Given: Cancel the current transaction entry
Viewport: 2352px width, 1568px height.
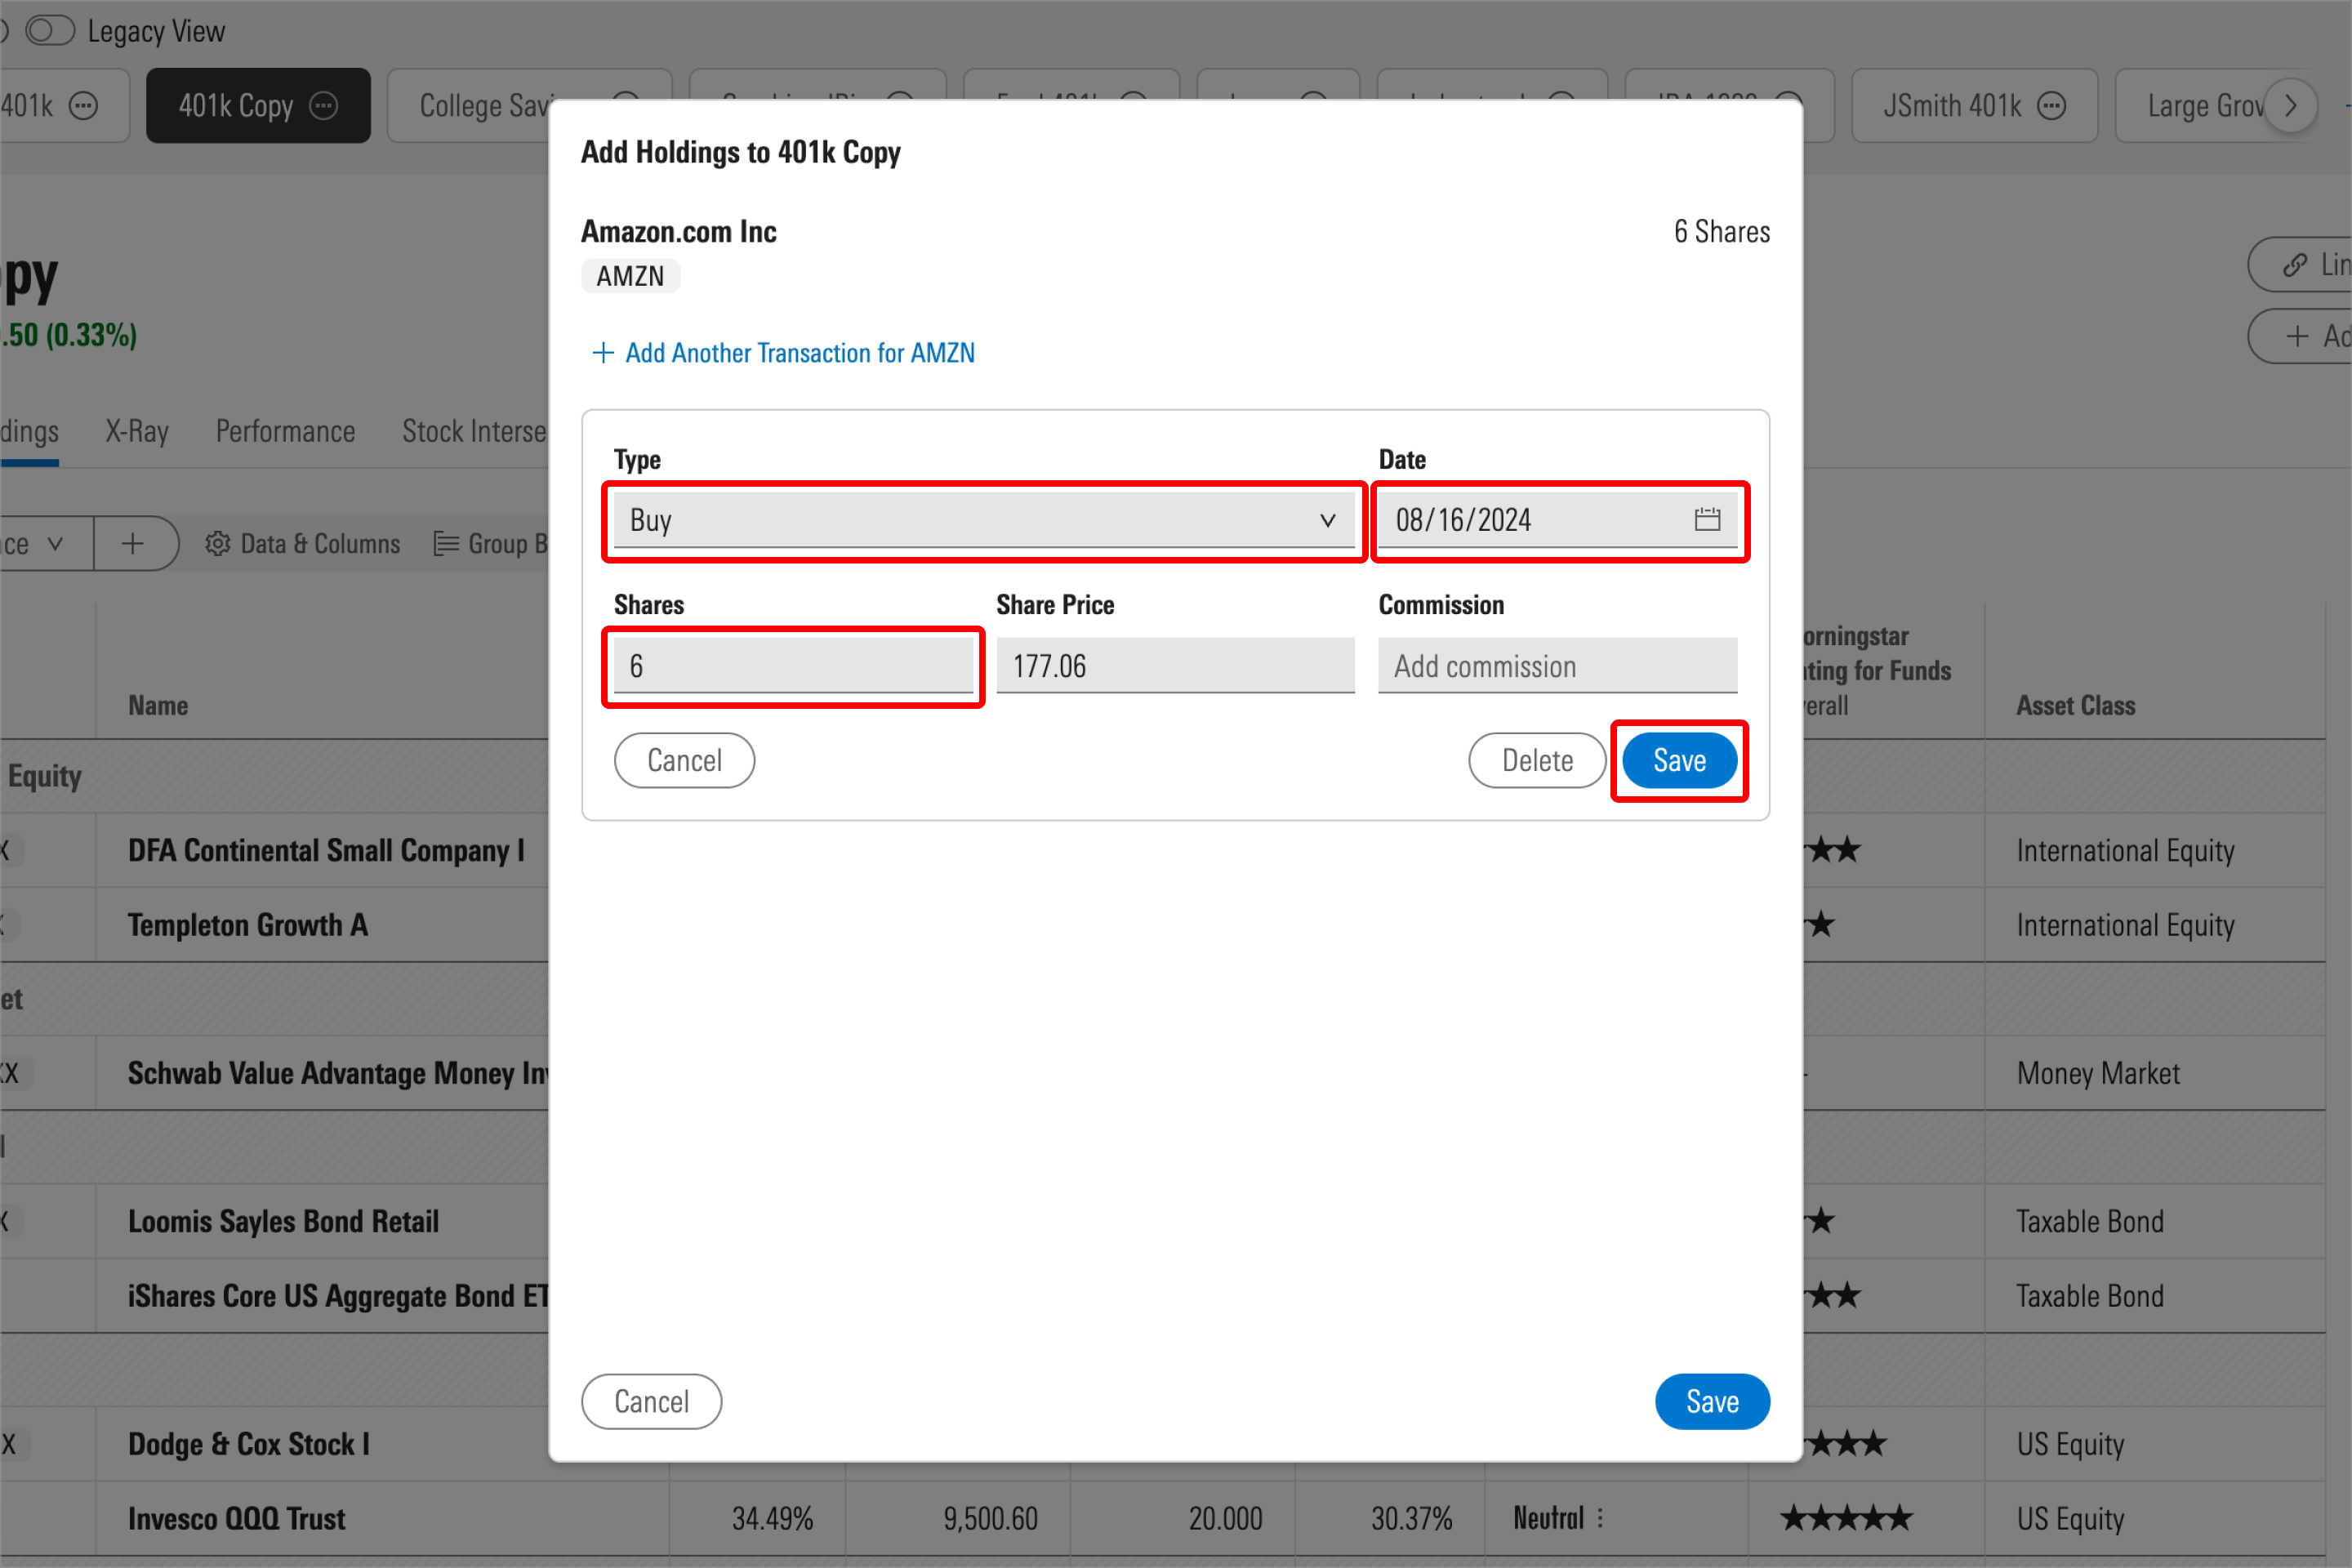Looking at the screenshot, I should (683, 759).
